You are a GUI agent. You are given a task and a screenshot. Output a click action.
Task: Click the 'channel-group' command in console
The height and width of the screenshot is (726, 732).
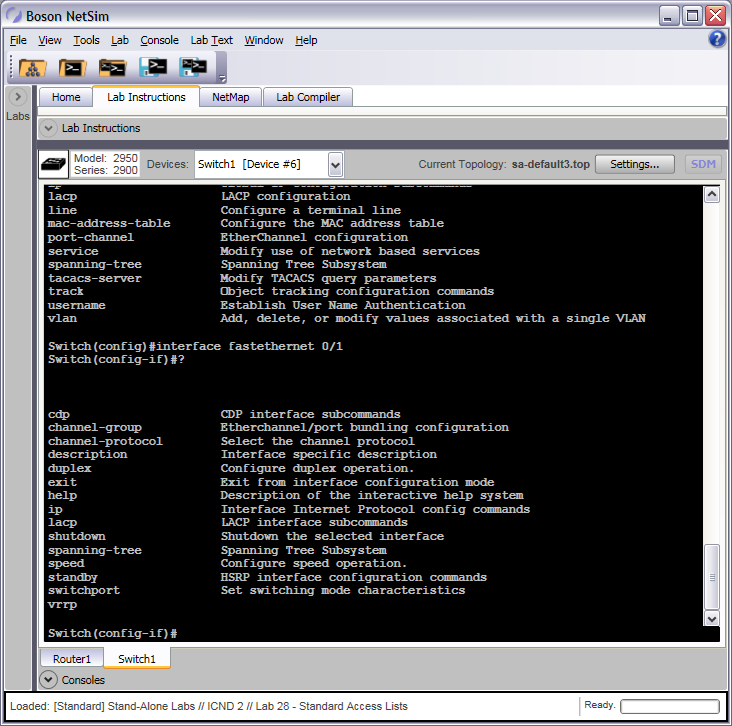pos(95,428)
